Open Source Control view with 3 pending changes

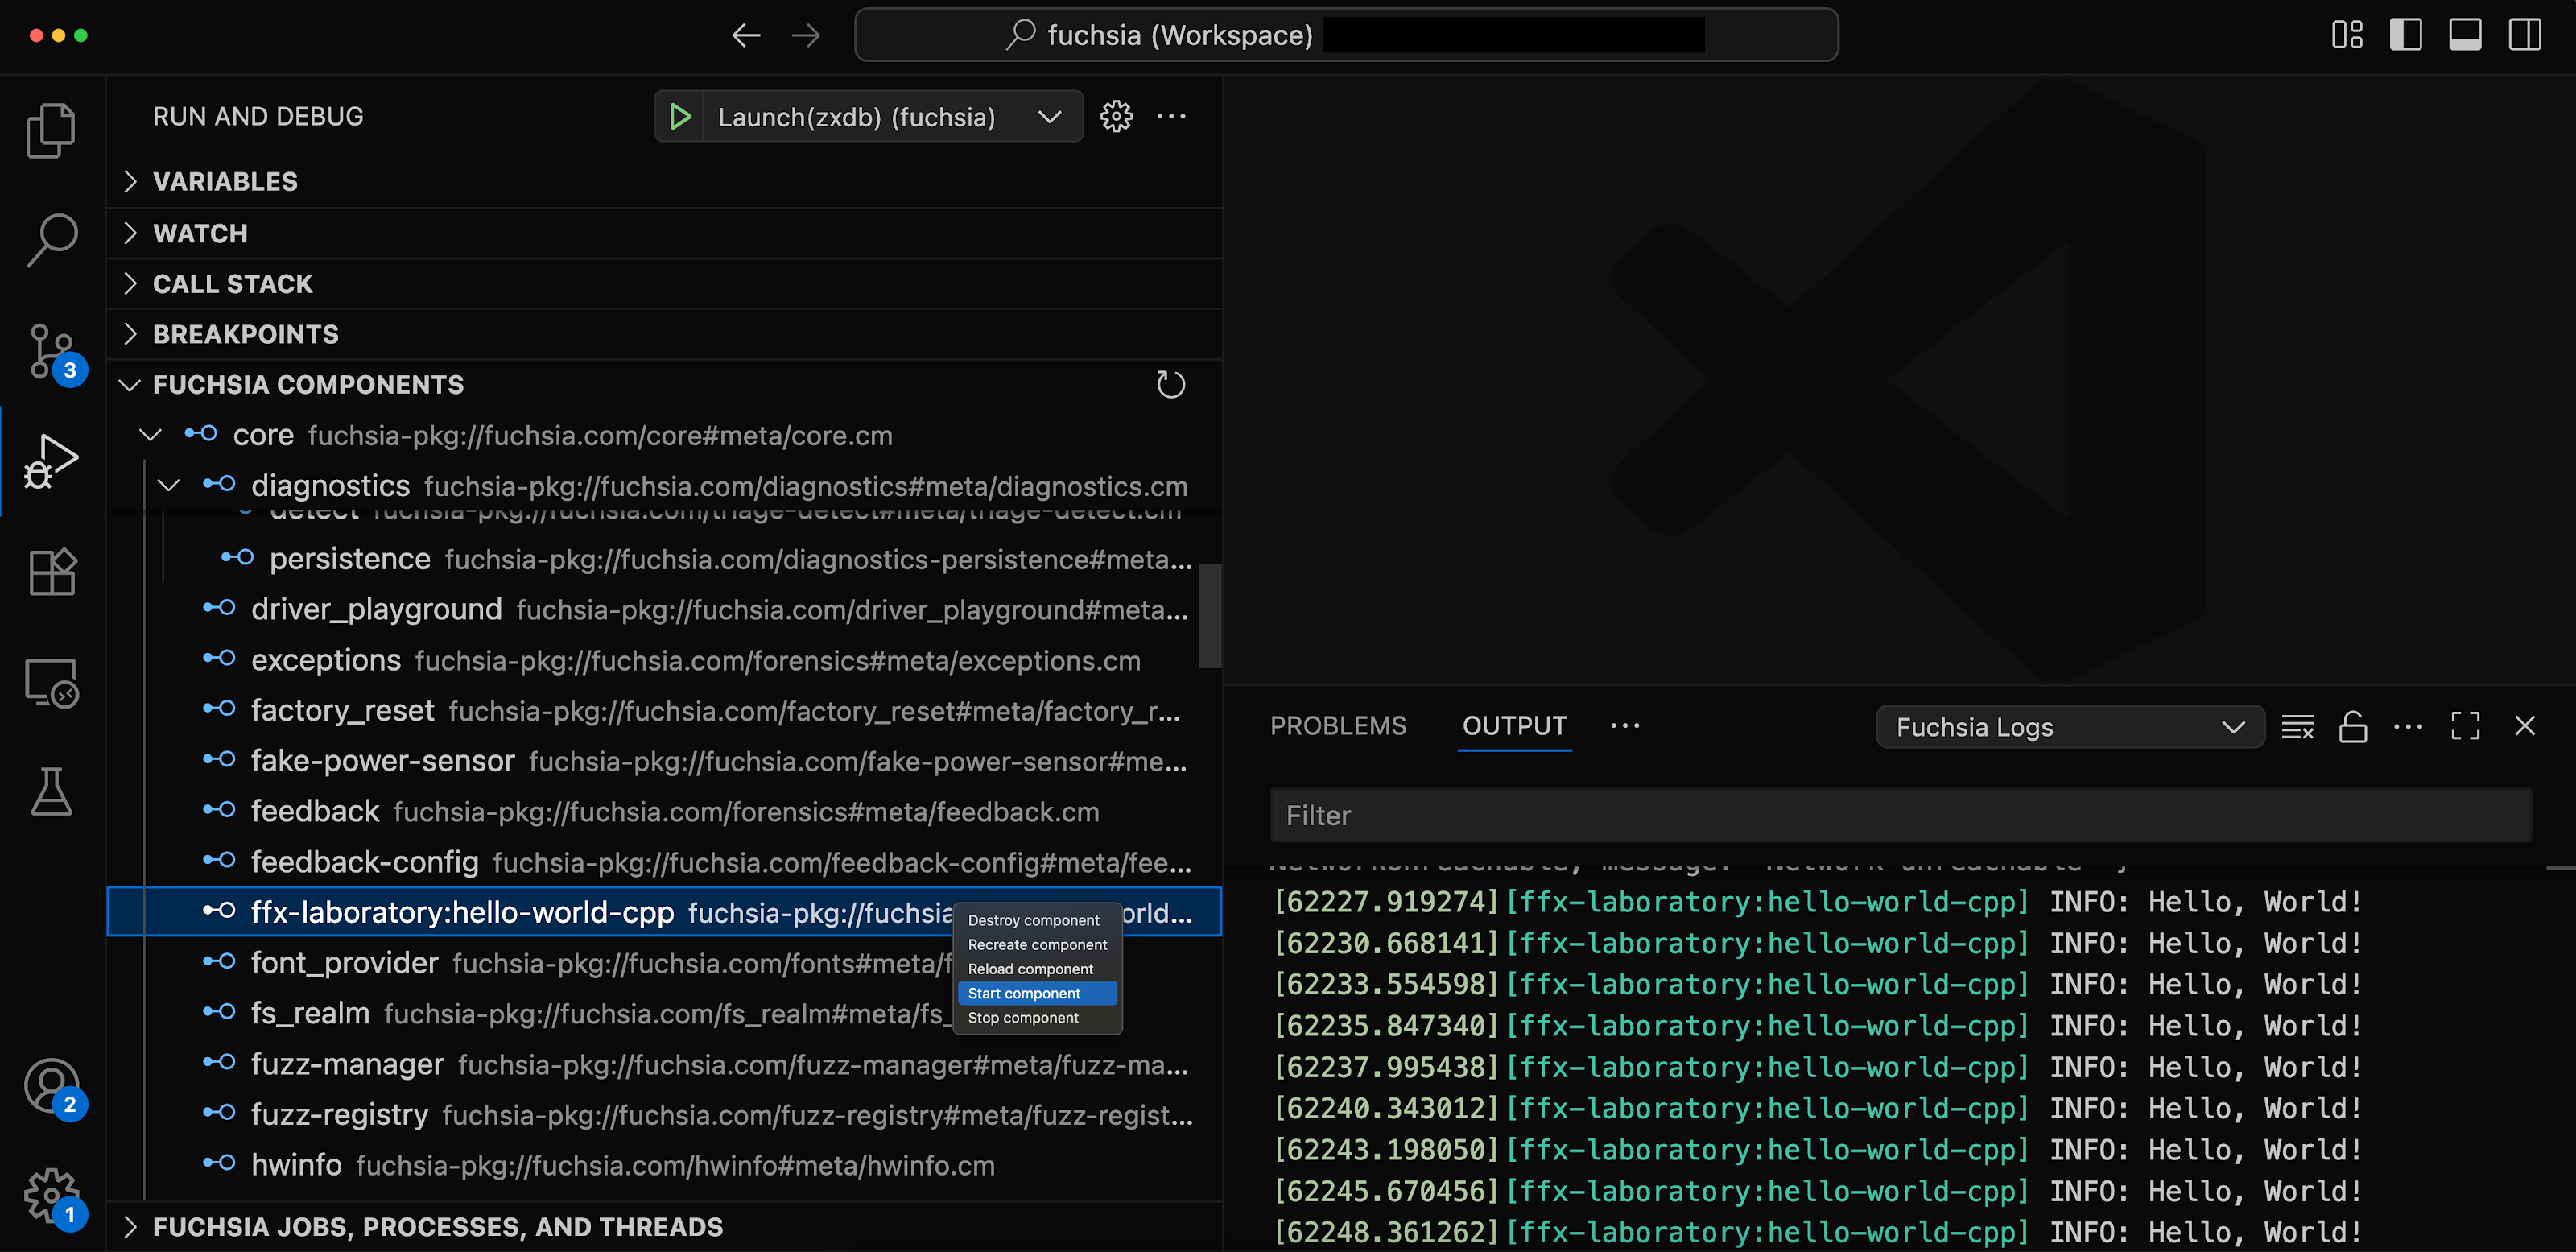coord(51,352)
